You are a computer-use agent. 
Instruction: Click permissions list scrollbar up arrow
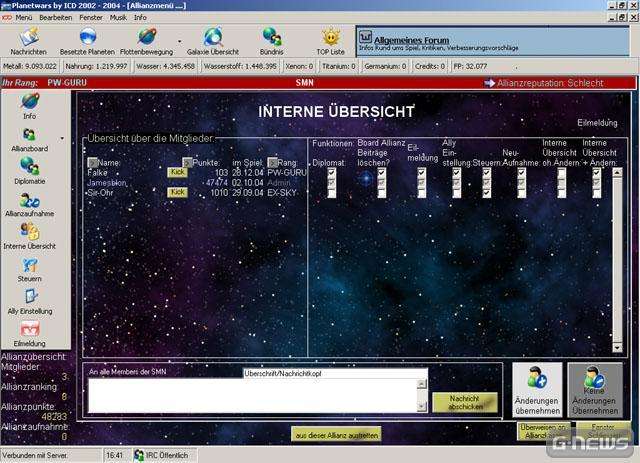click(x=617, y=173)
